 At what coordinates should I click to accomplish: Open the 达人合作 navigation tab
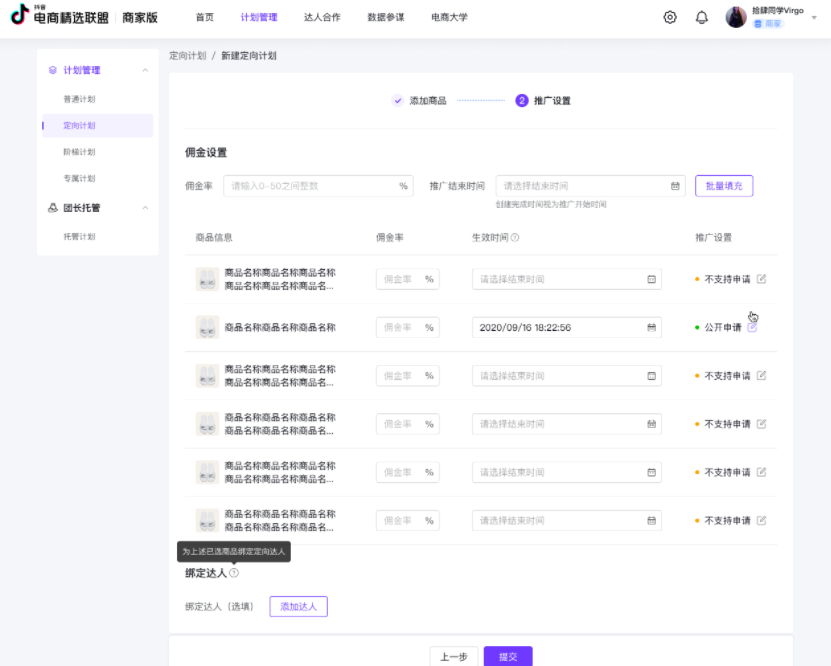coord(322,18)
